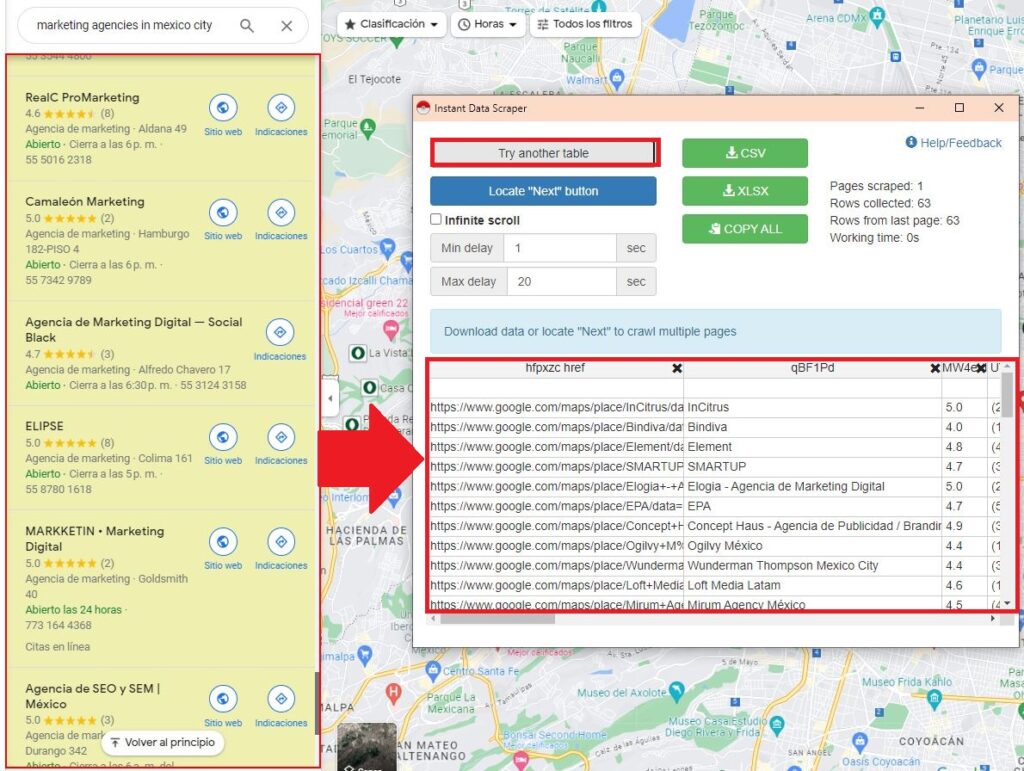
Task: Click the Min delay input field
Action: point(562,248)
